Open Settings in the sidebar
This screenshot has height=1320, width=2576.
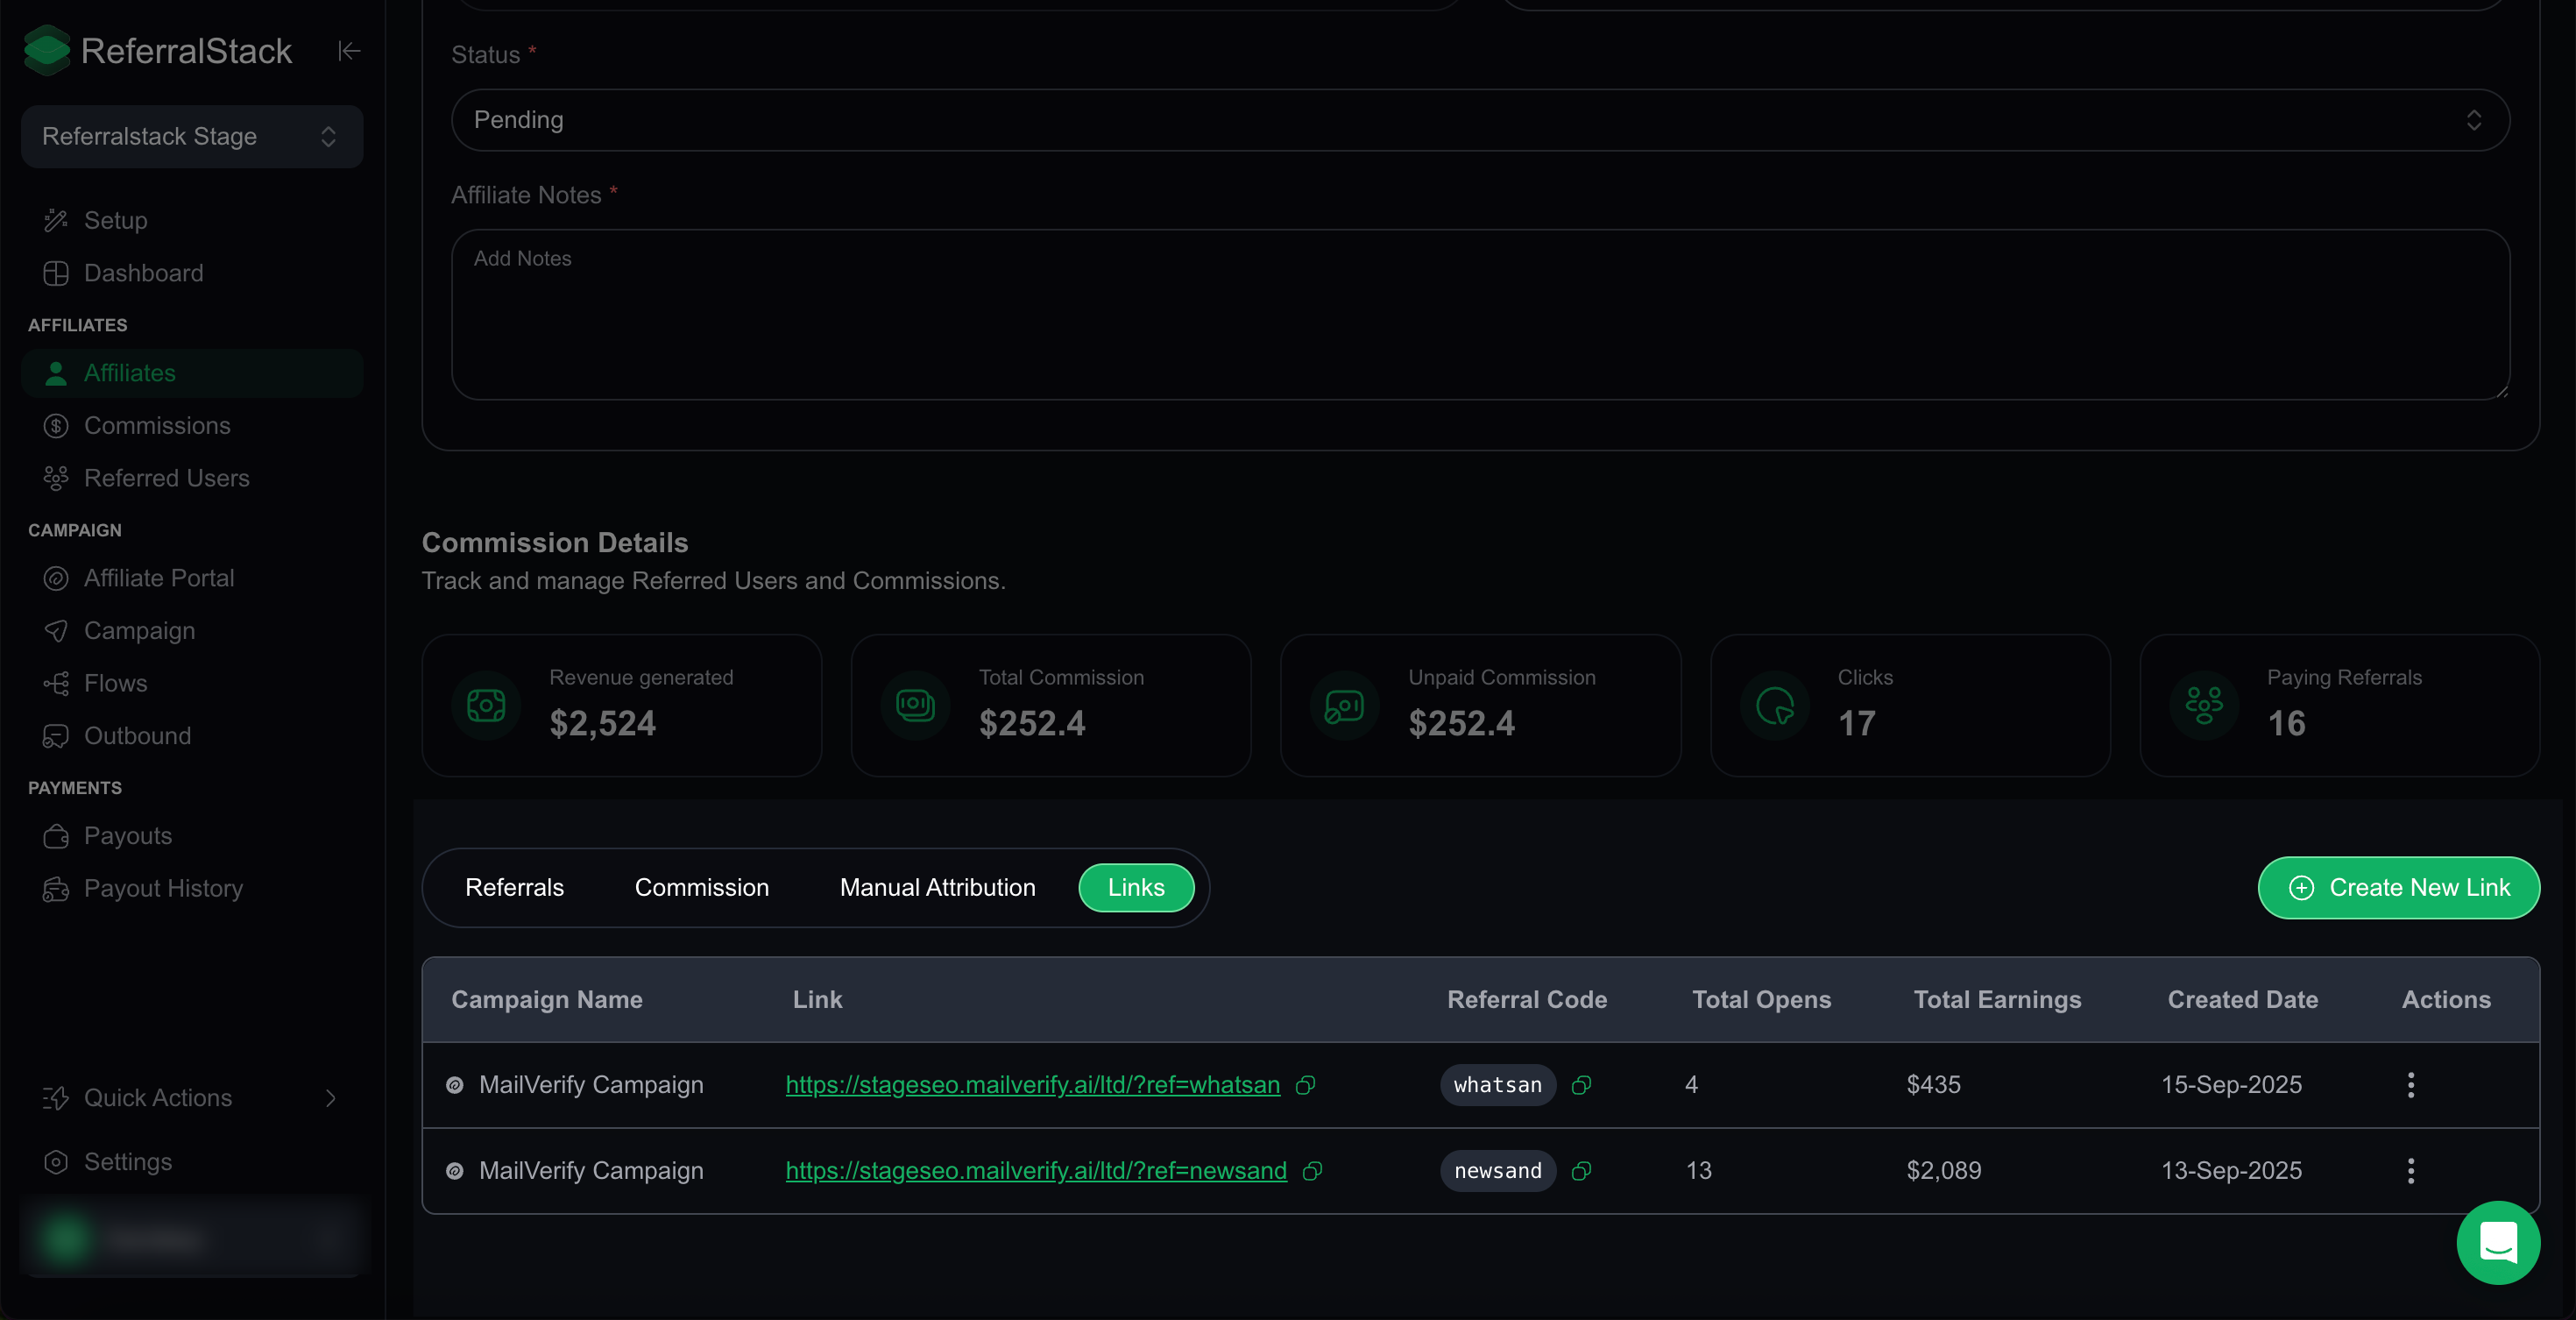point(127,1162)
